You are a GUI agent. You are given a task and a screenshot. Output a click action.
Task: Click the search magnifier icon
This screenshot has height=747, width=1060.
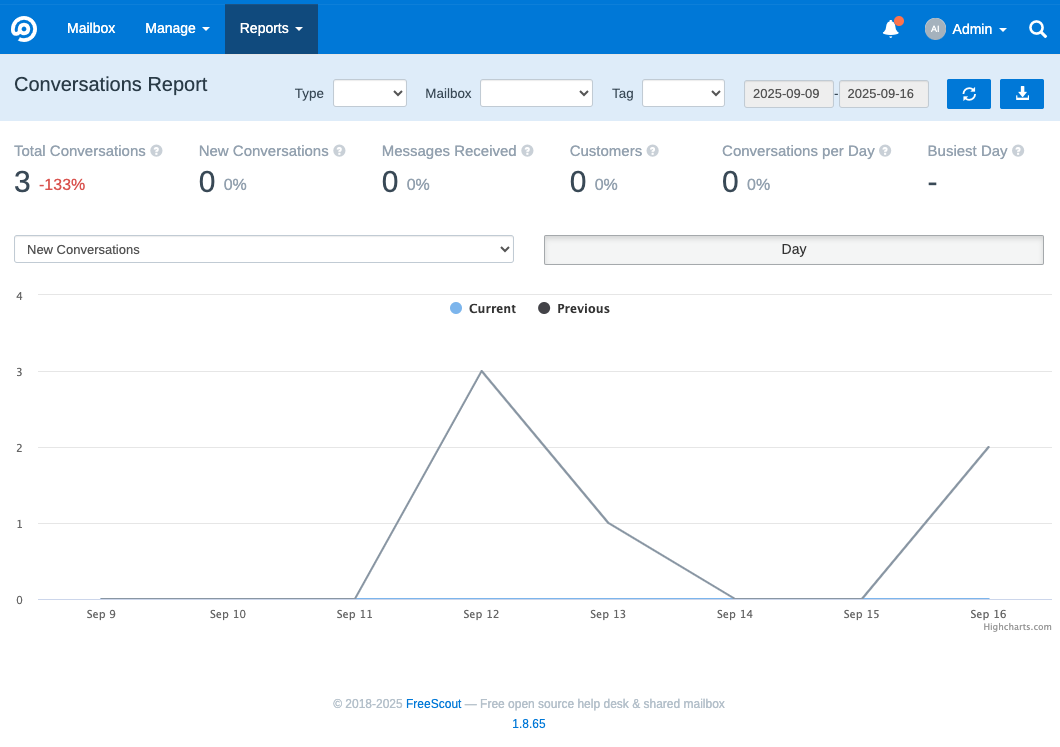coord(1037,29)
